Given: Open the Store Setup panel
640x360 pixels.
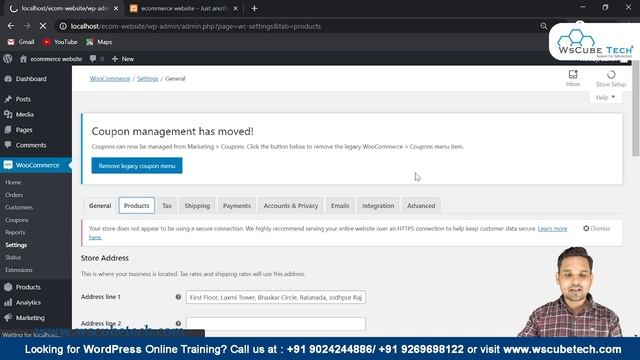Looking at the screenshot, I should point(611,78).
